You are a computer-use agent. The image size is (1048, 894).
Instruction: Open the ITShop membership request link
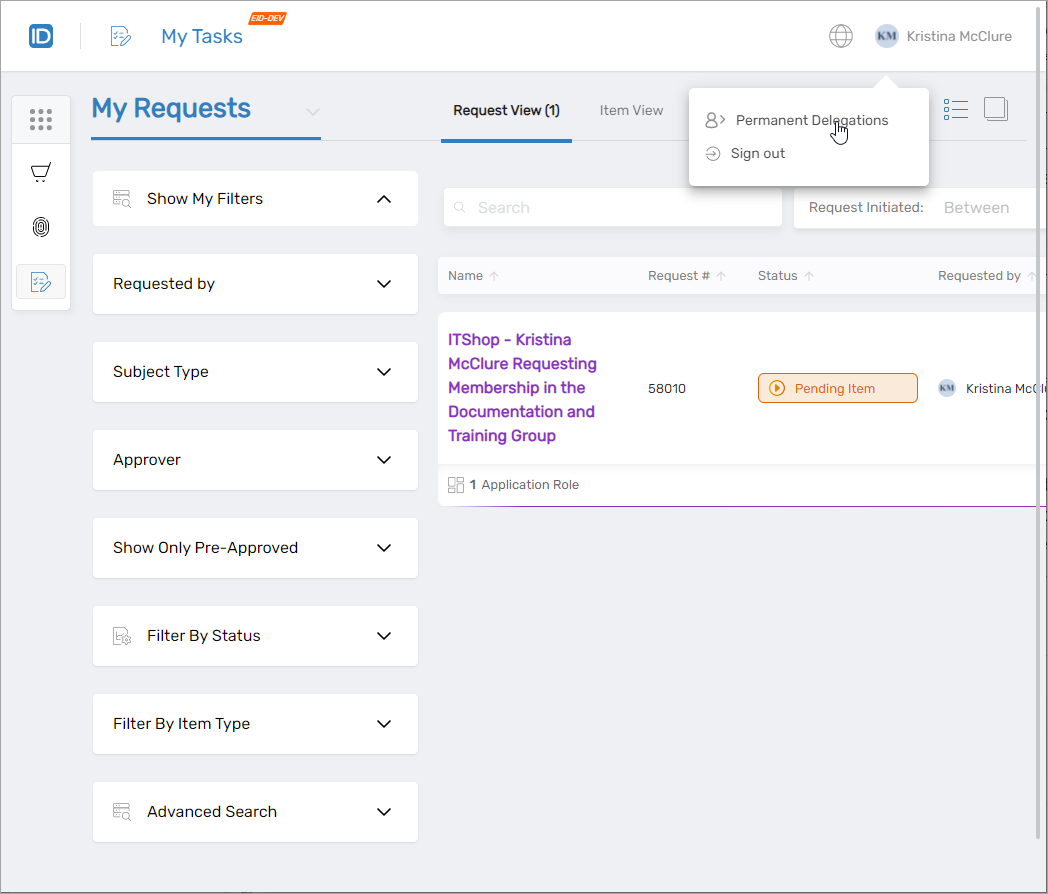pos(521,388)
